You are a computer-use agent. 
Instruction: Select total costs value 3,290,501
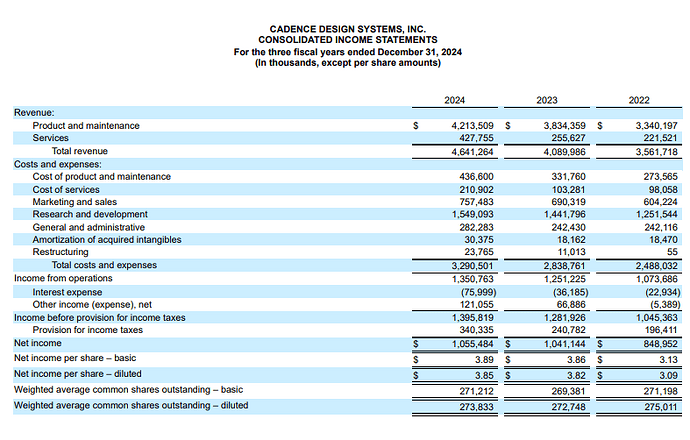[472, 266]
